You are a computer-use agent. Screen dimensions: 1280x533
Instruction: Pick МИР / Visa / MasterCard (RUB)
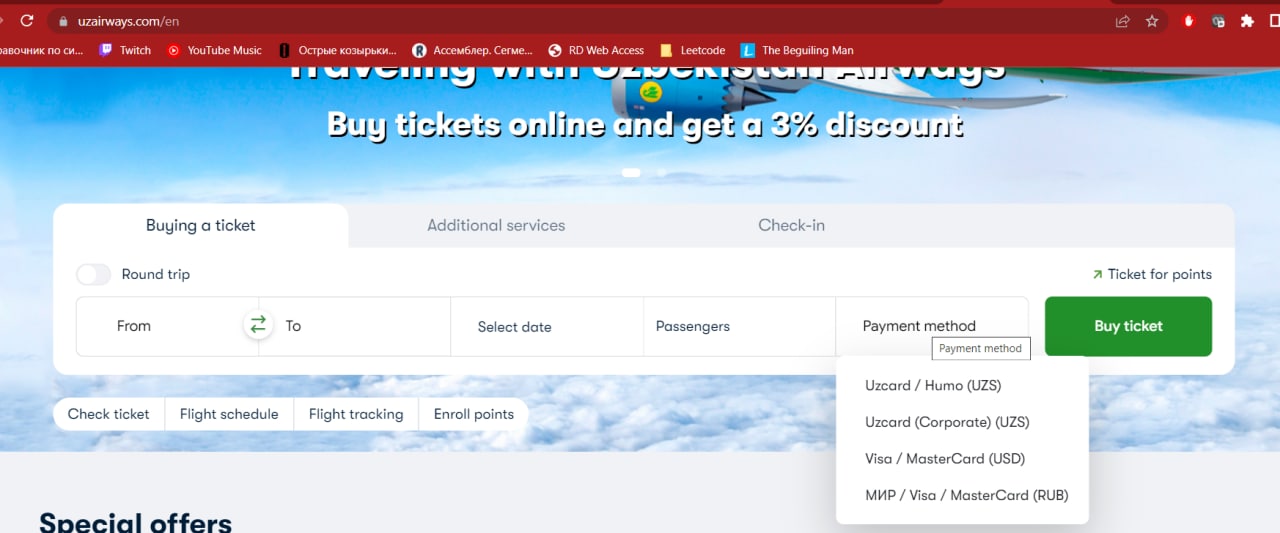coord(967,495)
